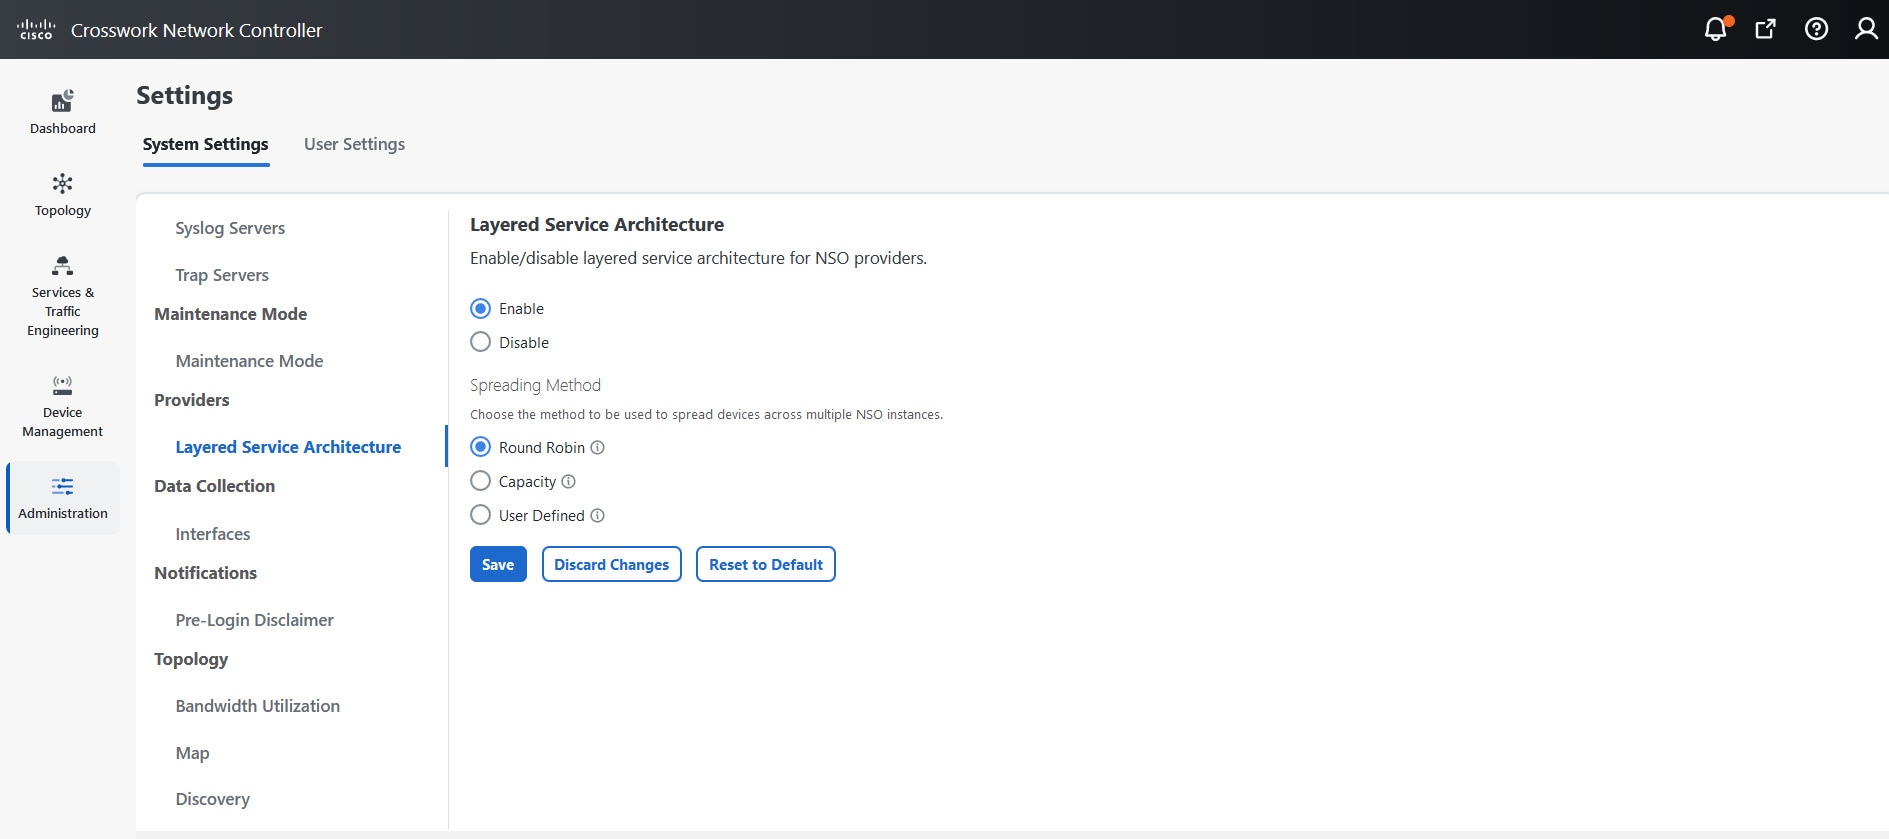Open Discovery settings item
The image size is (1889, 839).
click(212, 799)
